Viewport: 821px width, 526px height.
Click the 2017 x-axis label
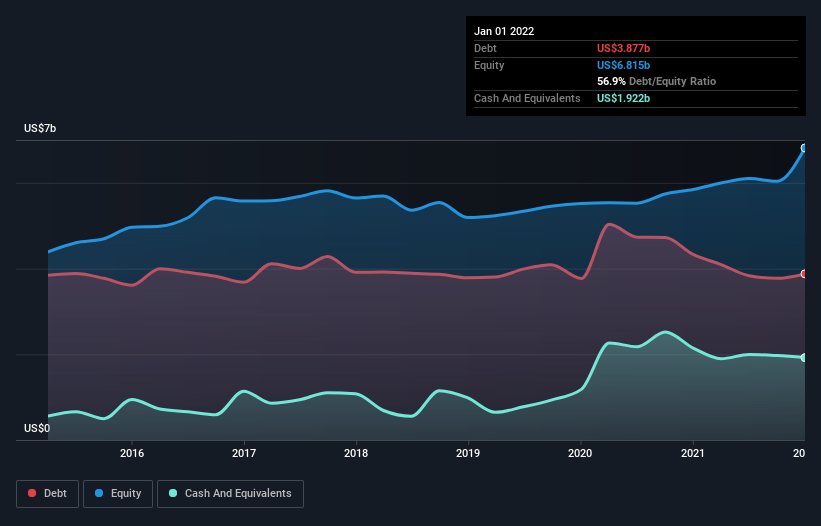pyautogui.click(x=244, y=453)
